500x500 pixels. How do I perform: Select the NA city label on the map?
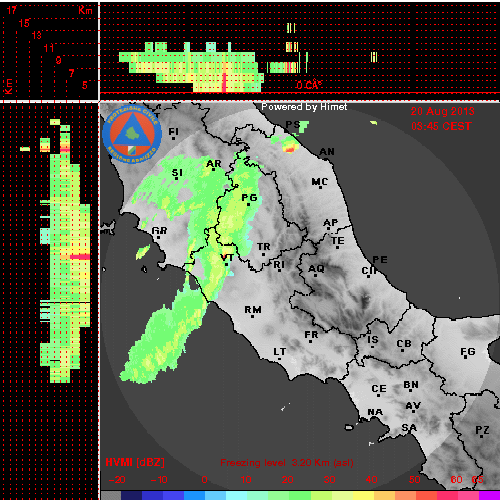pos(375,412)
